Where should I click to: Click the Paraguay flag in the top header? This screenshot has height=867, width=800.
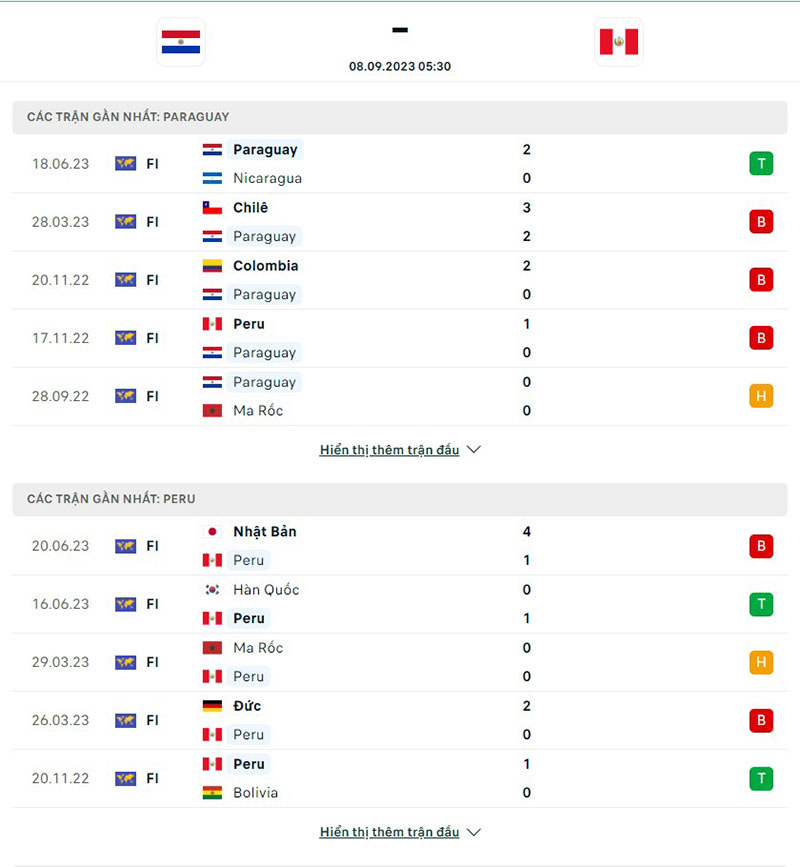click(180, 42)
